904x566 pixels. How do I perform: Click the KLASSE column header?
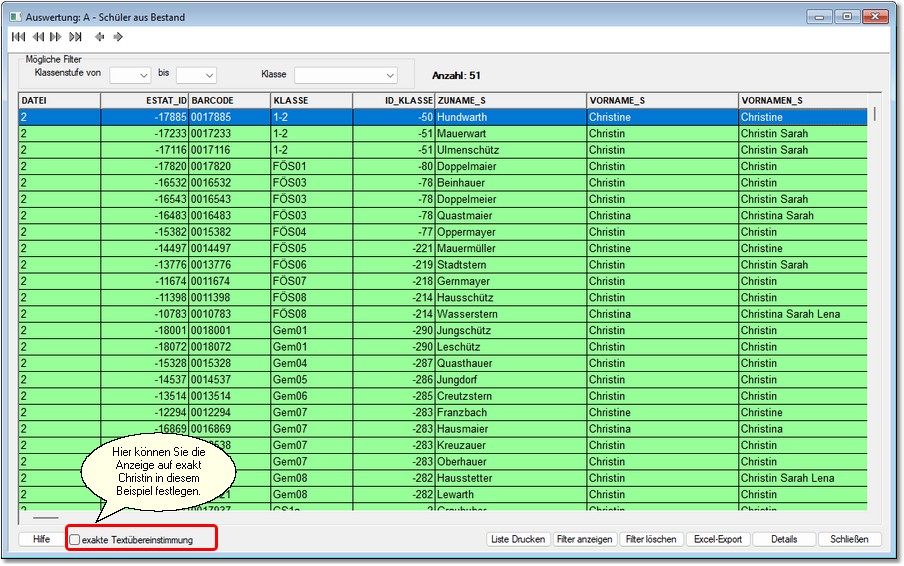coord(311,100)
